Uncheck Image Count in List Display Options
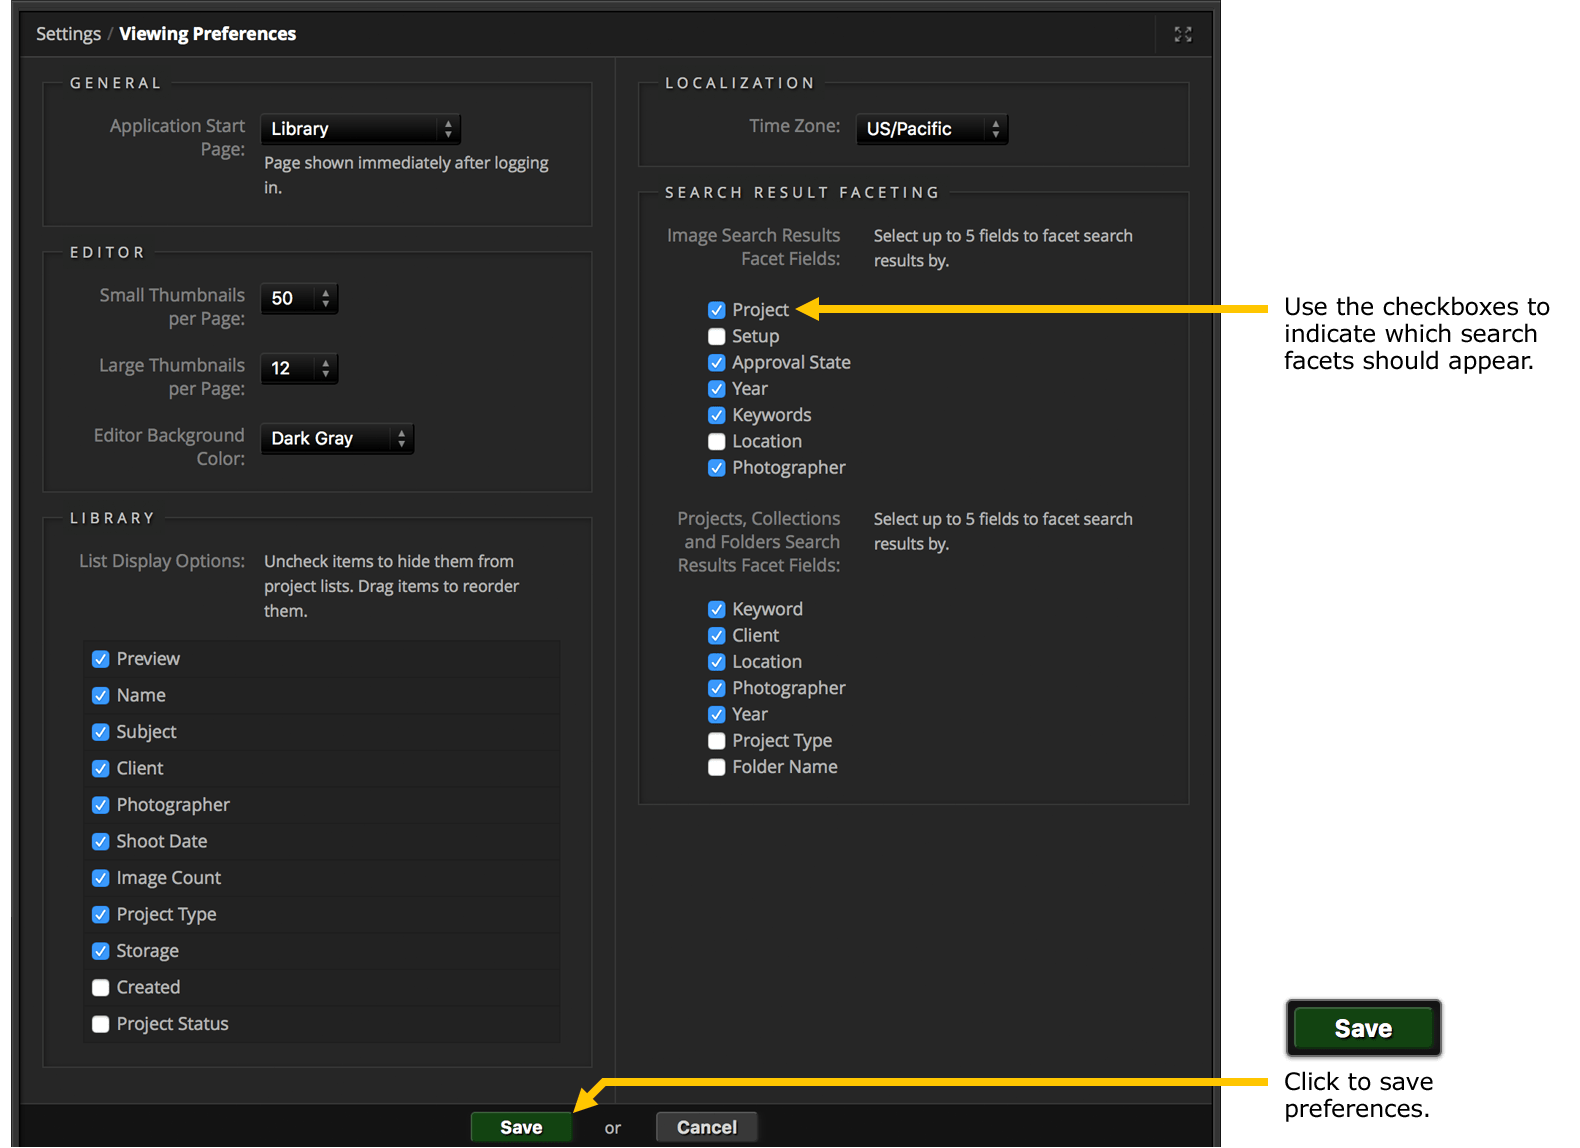This screenshot has height=1148, width=1580. 101,878
